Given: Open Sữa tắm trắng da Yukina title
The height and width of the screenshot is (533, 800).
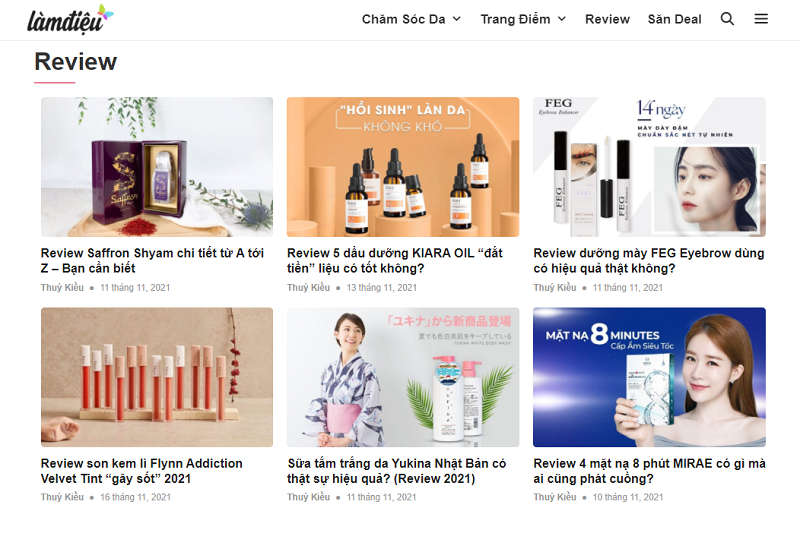Looking at the screenshot, I should pos(396,471).
